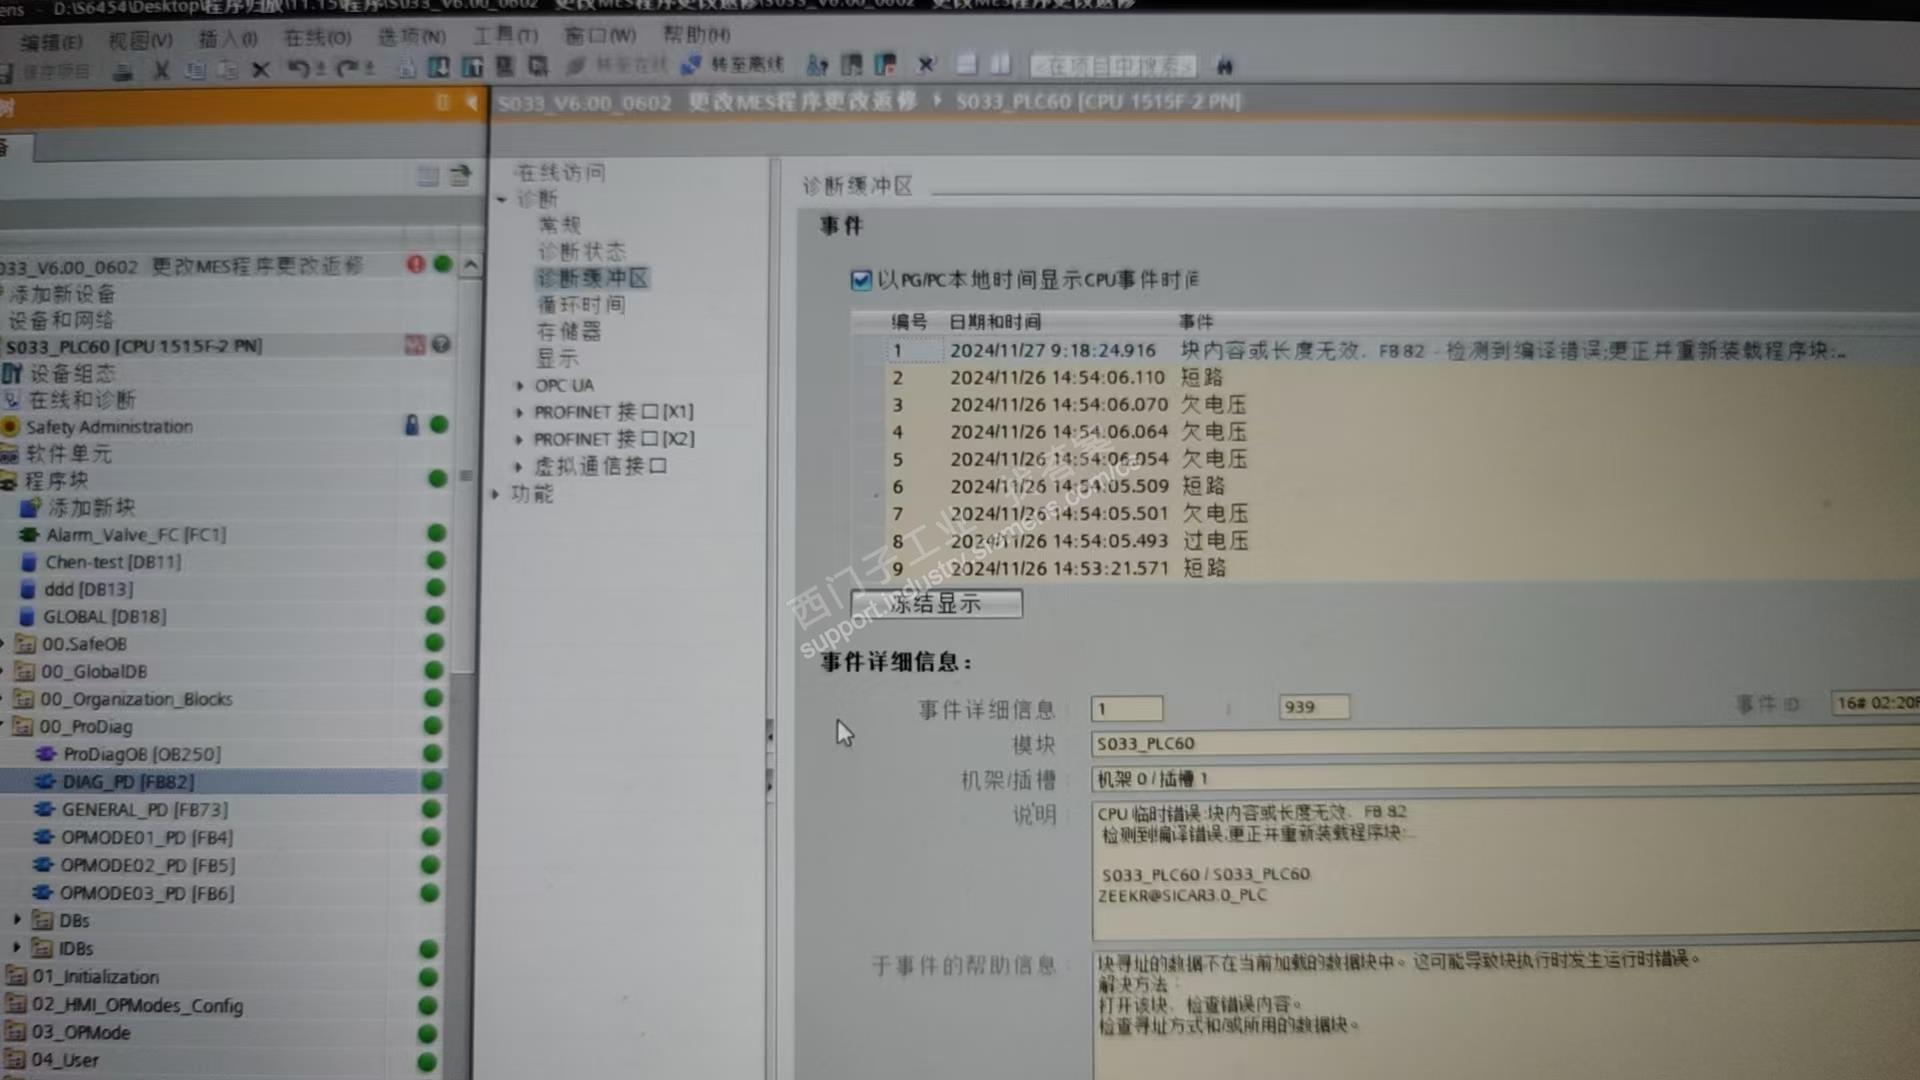Click delete X icon in toolbar

(261, 70)
